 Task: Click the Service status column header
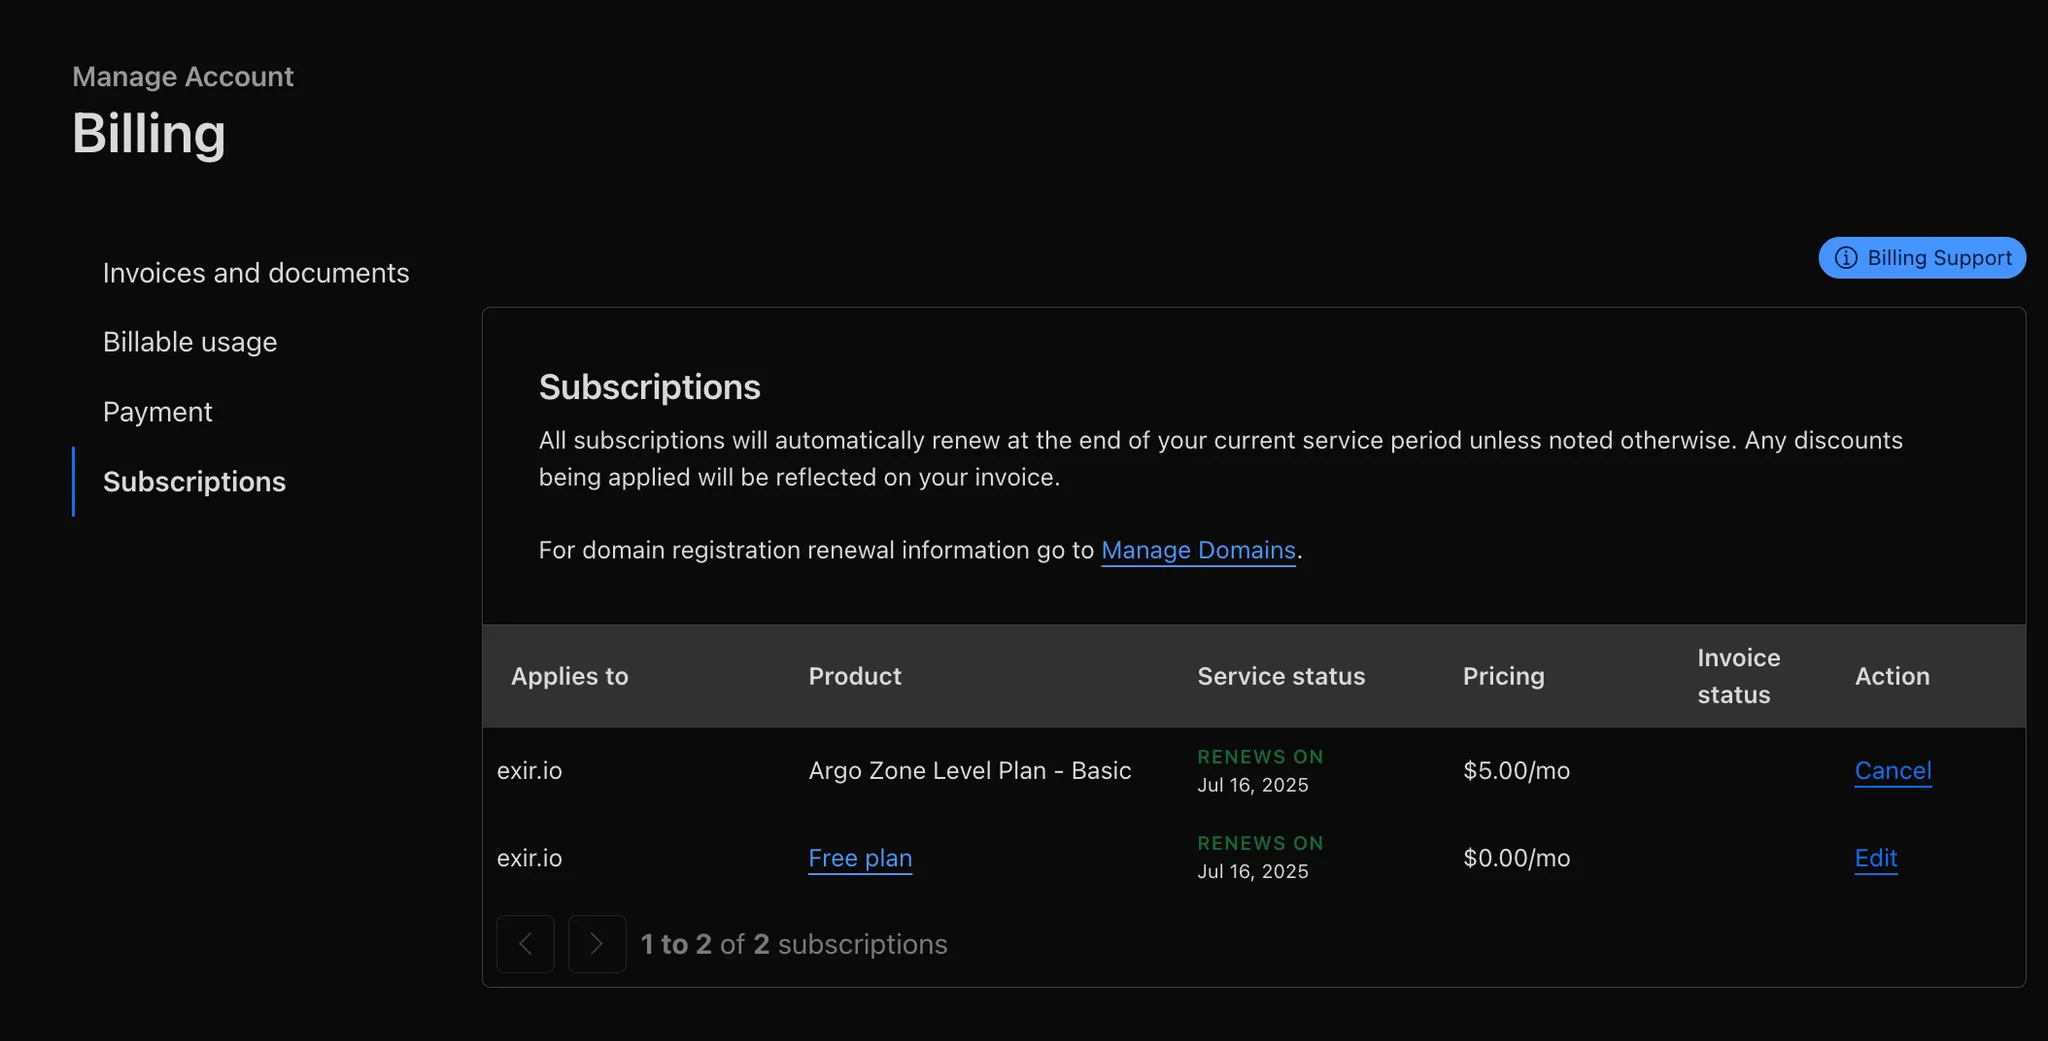tap(1281, 677)
